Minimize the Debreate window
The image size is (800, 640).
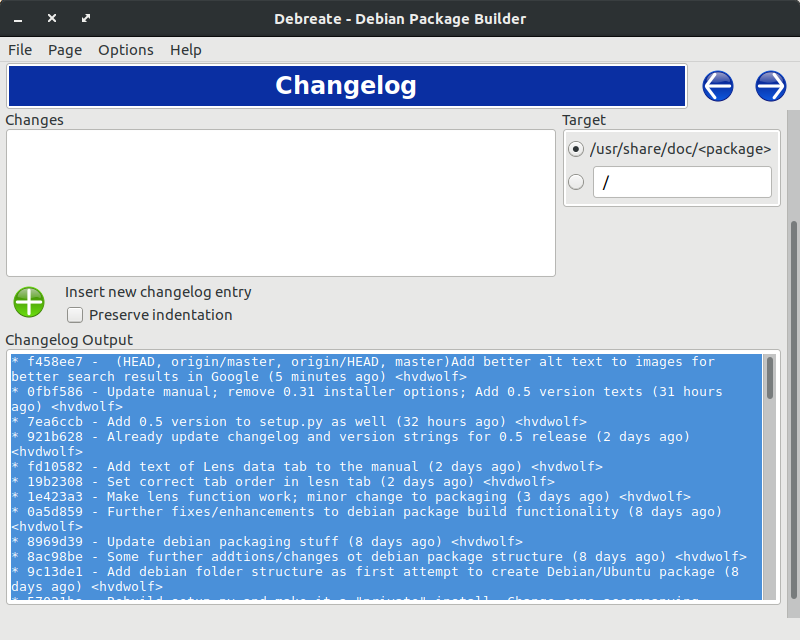pos(18,19)
